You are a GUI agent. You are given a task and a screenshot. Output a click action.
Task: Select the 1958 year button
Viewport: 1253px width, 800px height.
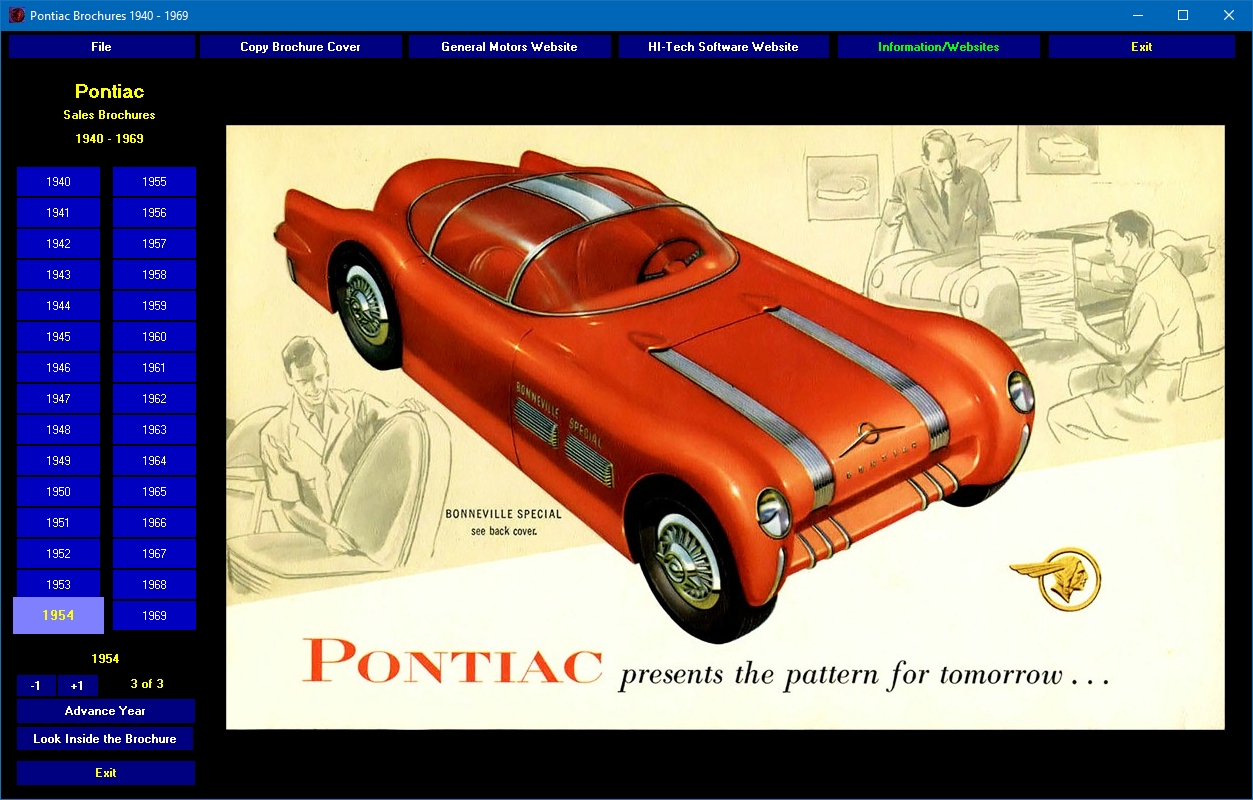[x=154, y=275]
